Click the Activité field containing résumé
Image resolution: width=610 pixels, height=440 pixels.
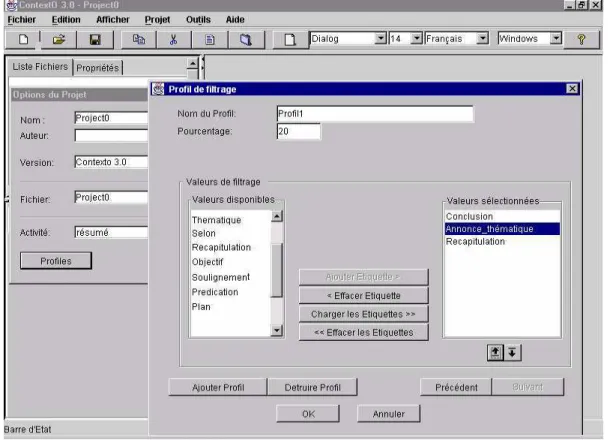pos(111,232)
